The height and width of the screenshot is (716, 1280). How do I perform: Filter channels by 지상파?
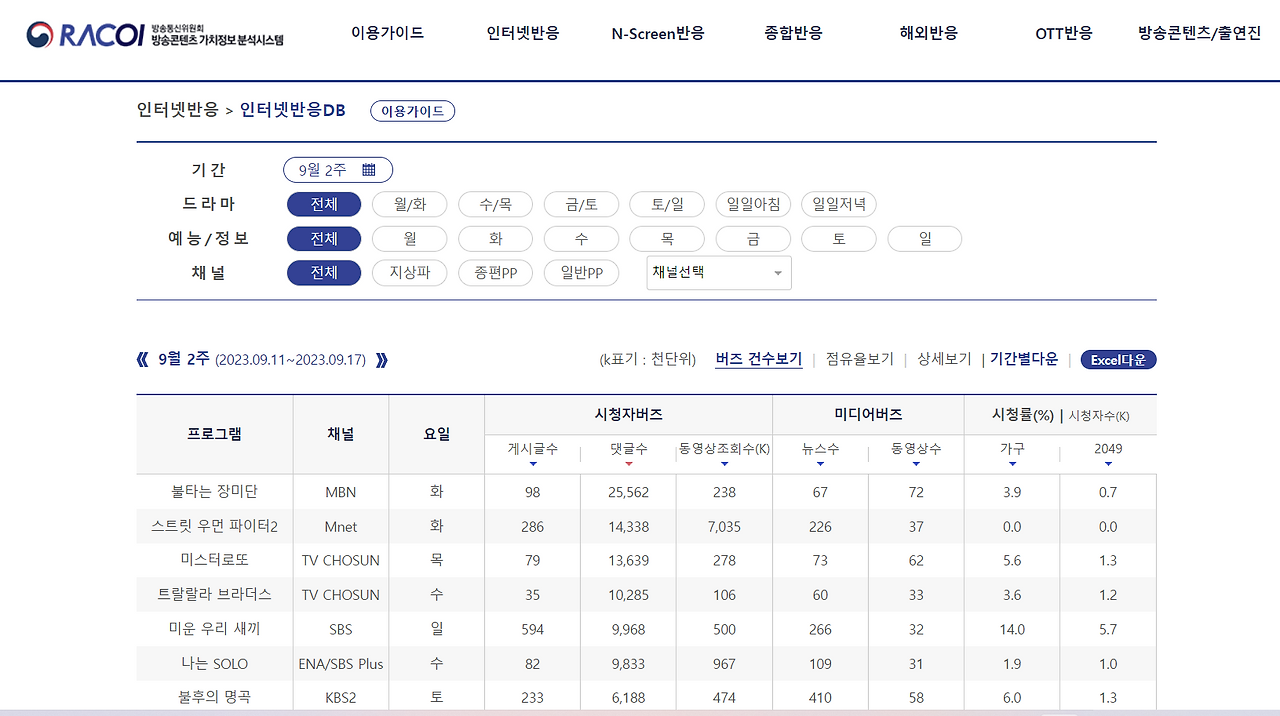409,272
